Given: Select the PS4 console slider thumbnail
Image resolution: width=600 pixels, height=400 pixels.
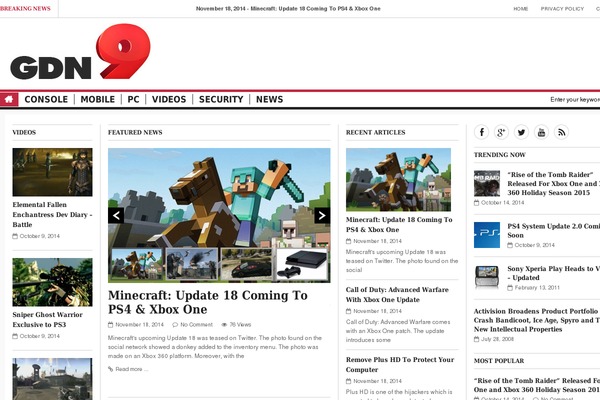Looking at the screenshot, I should 302,264.
